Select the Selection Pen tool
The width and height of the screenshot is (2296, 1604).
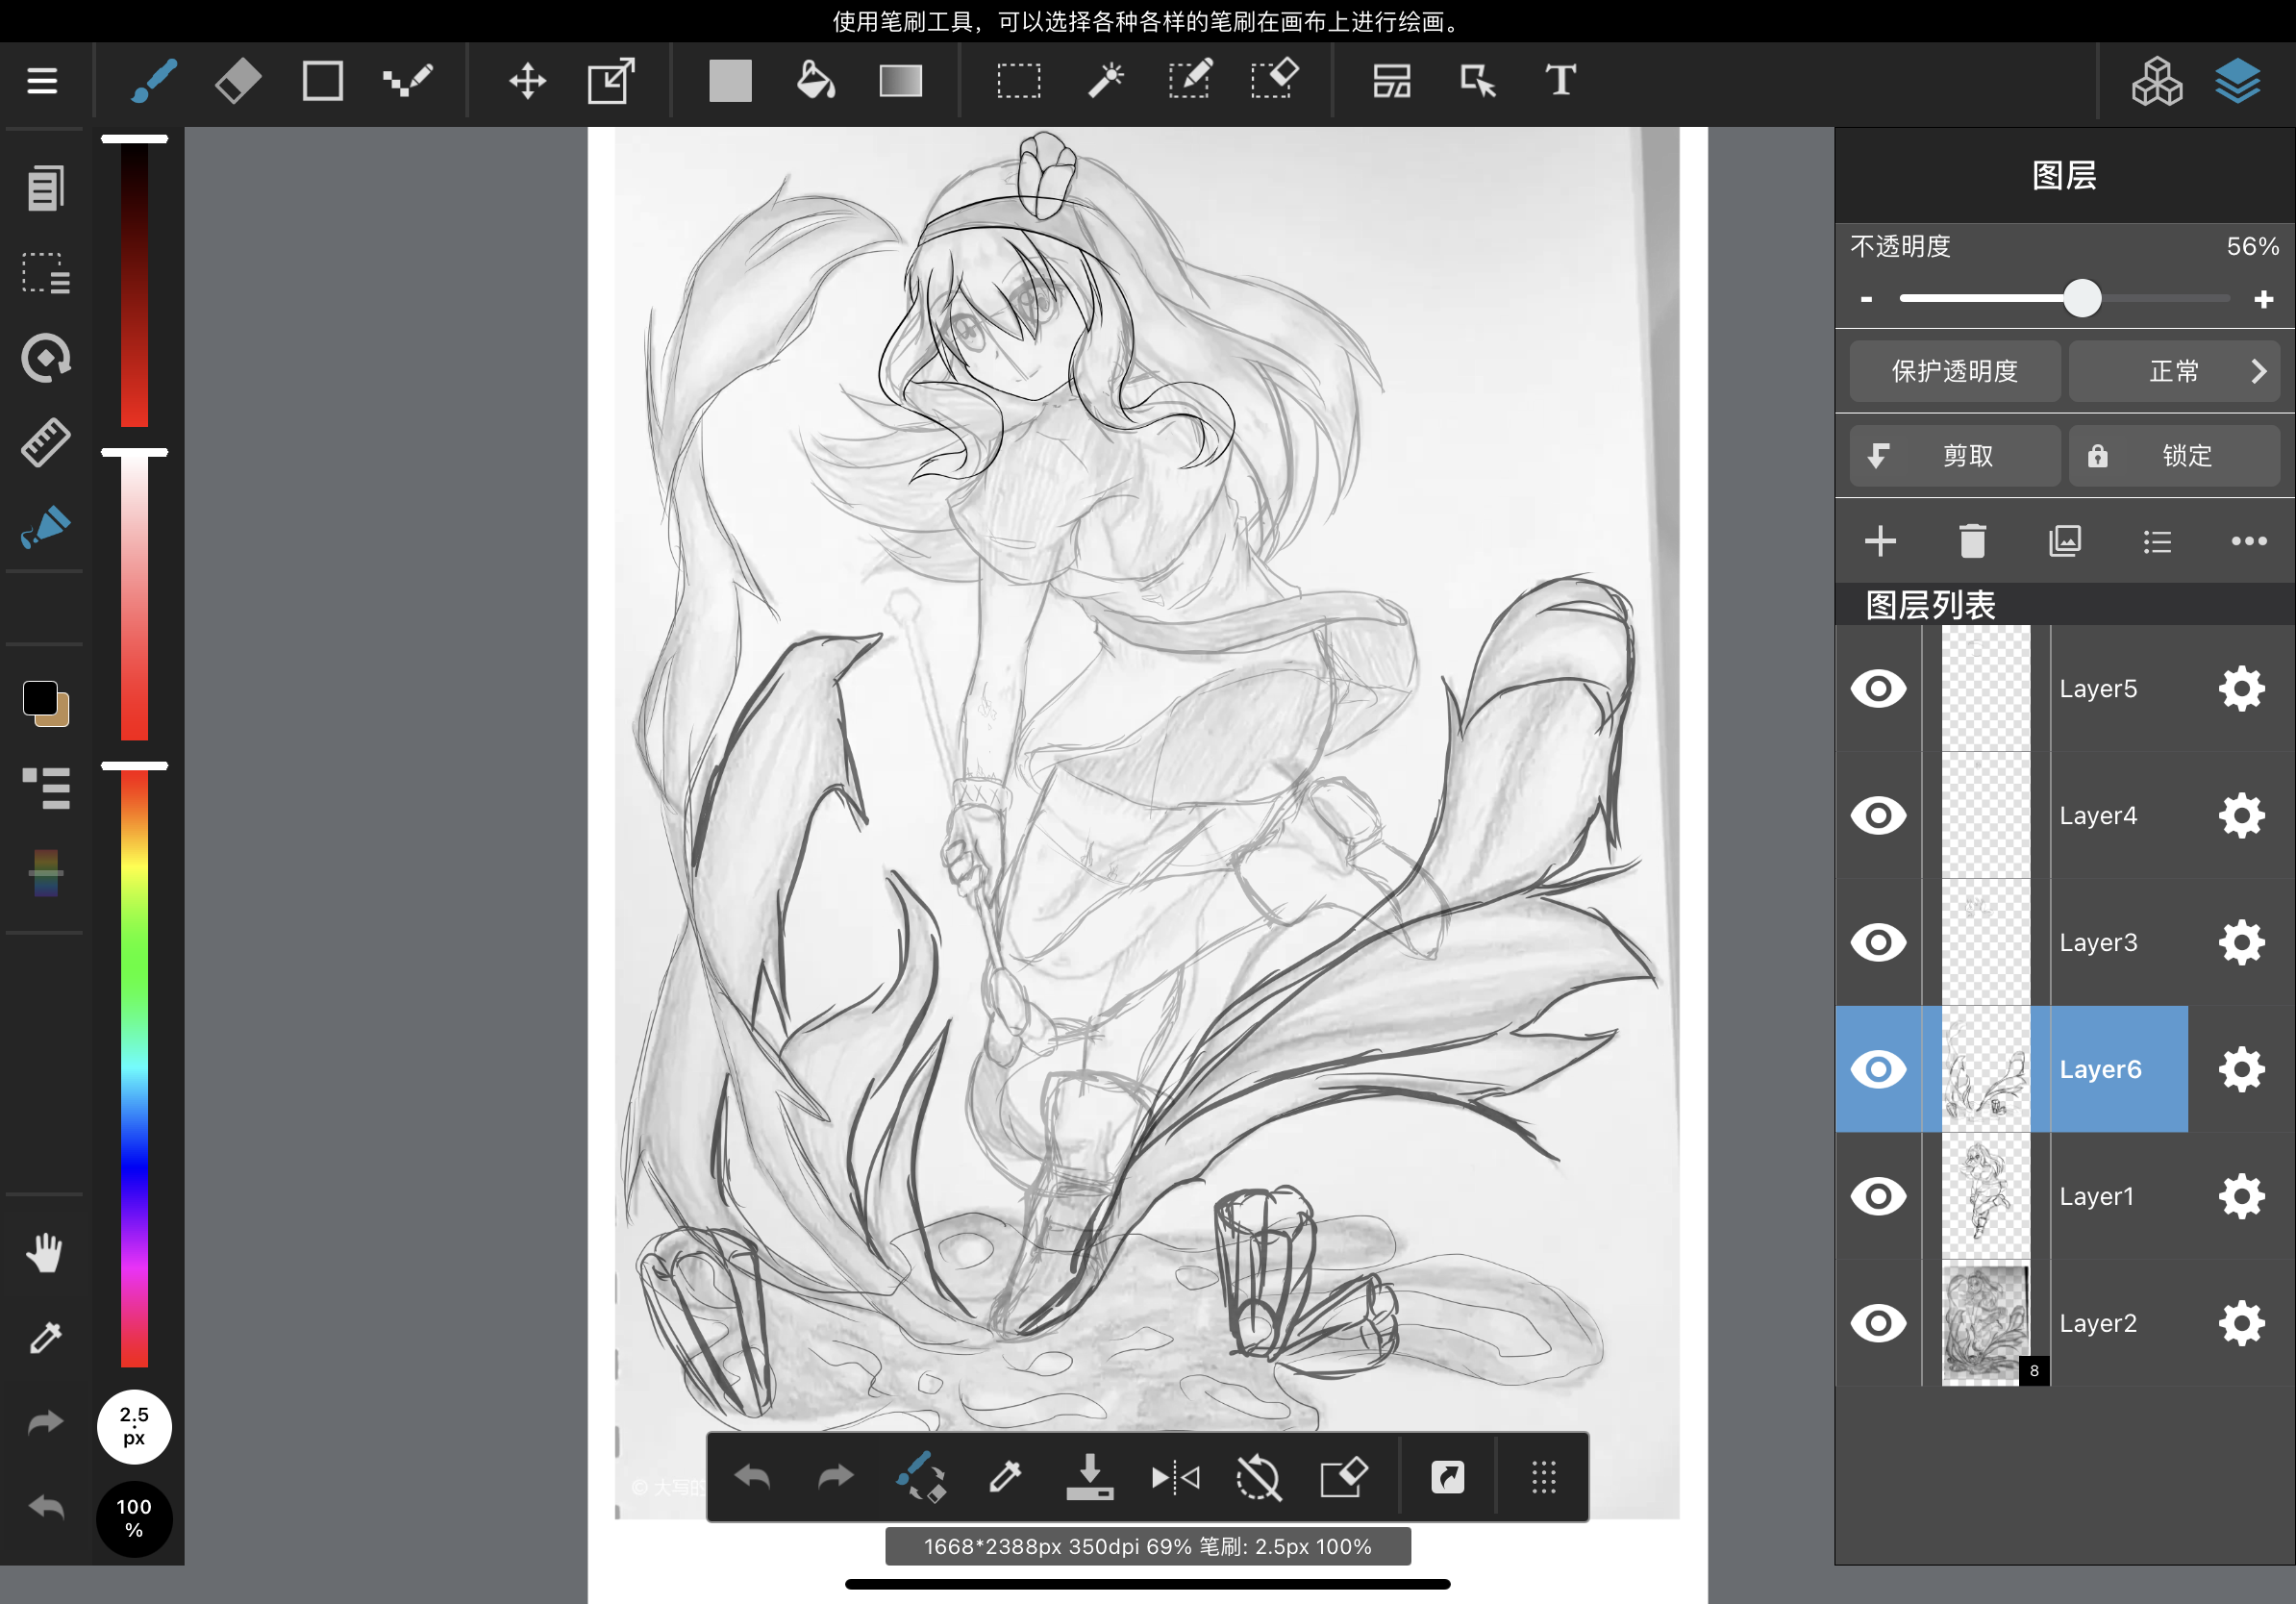click(x=1190, y=79)
